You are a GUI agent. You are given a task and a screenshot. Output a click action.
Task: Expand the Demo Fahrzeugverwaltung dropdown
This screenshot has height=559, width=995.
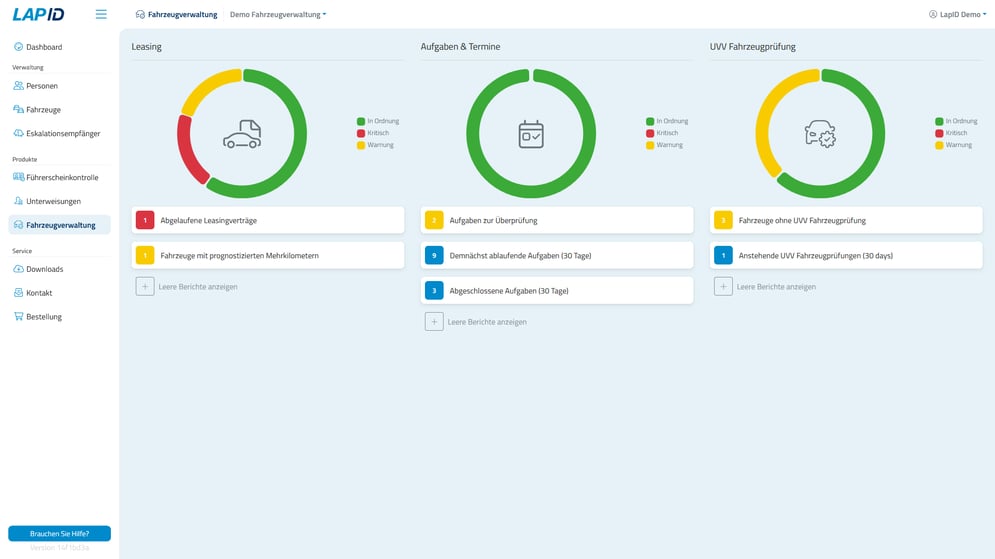pos(278,14)
